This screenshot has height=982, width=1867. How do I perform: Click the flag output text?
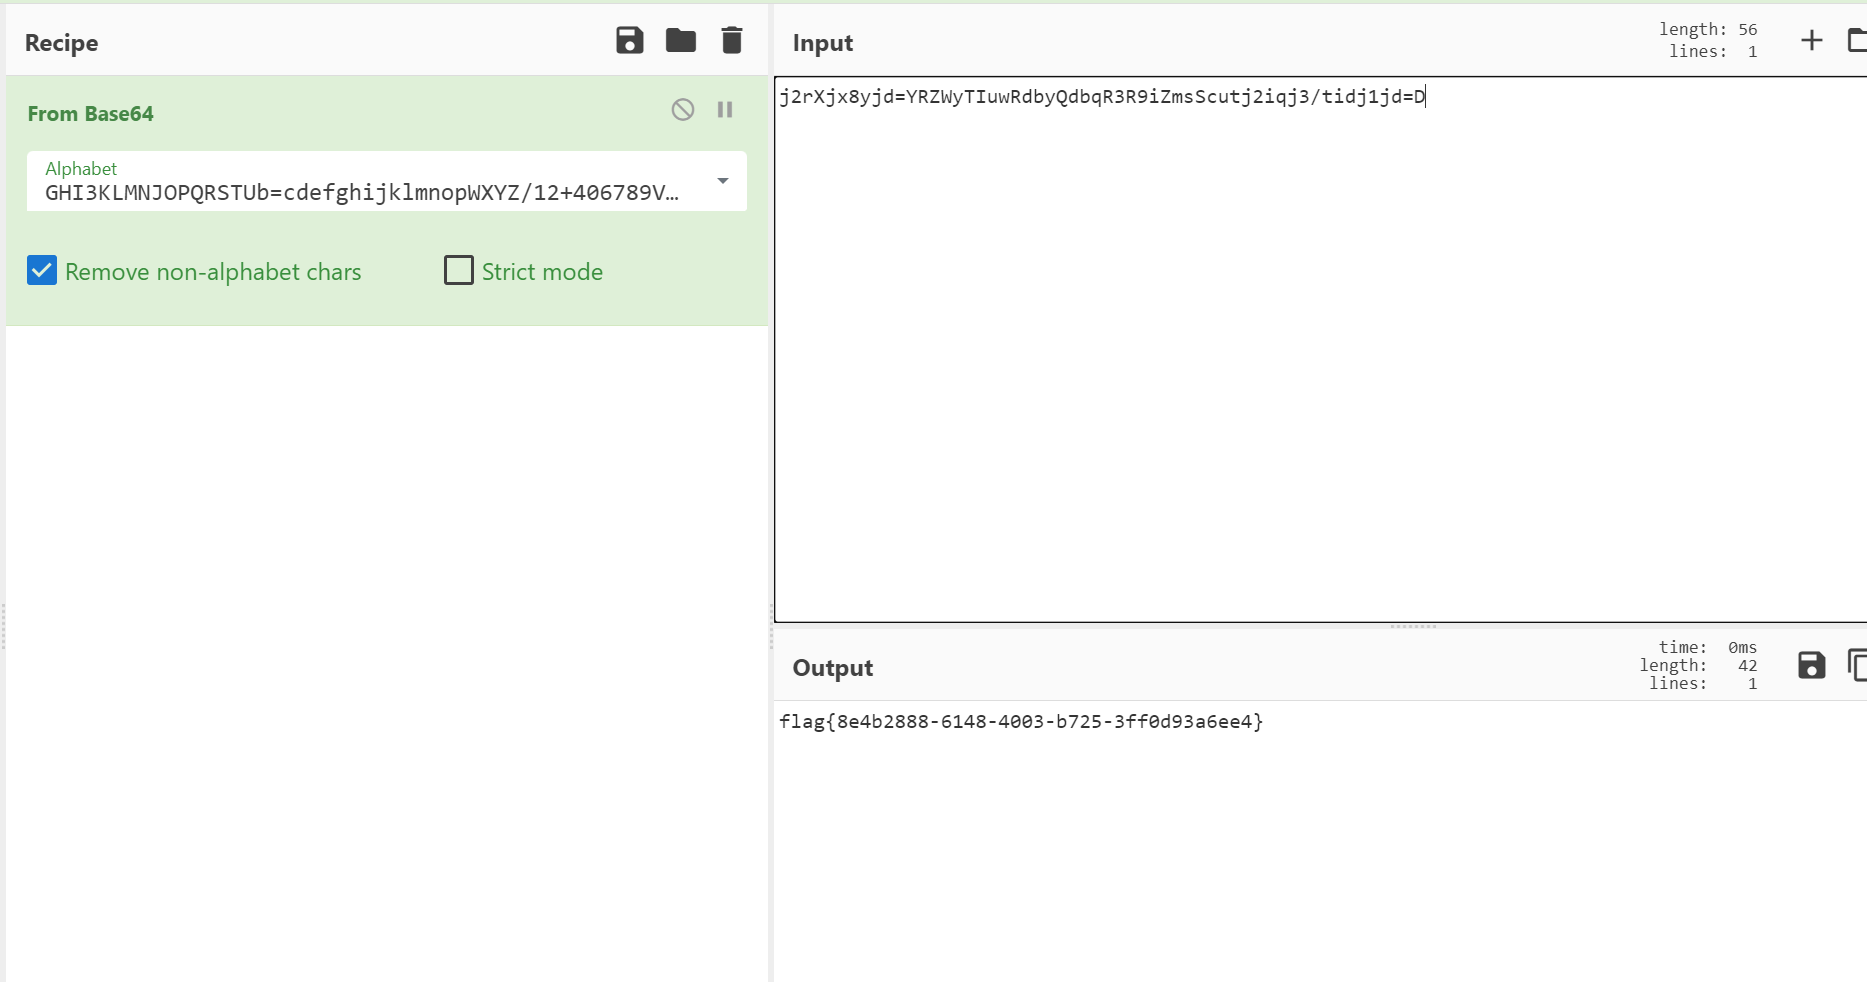[1021, 722]
